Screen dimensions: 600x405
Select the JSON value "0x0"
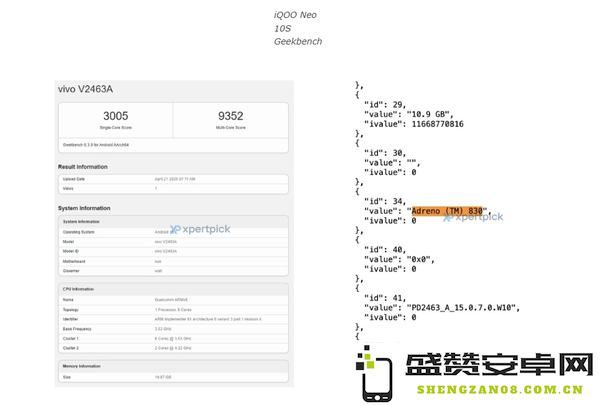pos(418,260)
